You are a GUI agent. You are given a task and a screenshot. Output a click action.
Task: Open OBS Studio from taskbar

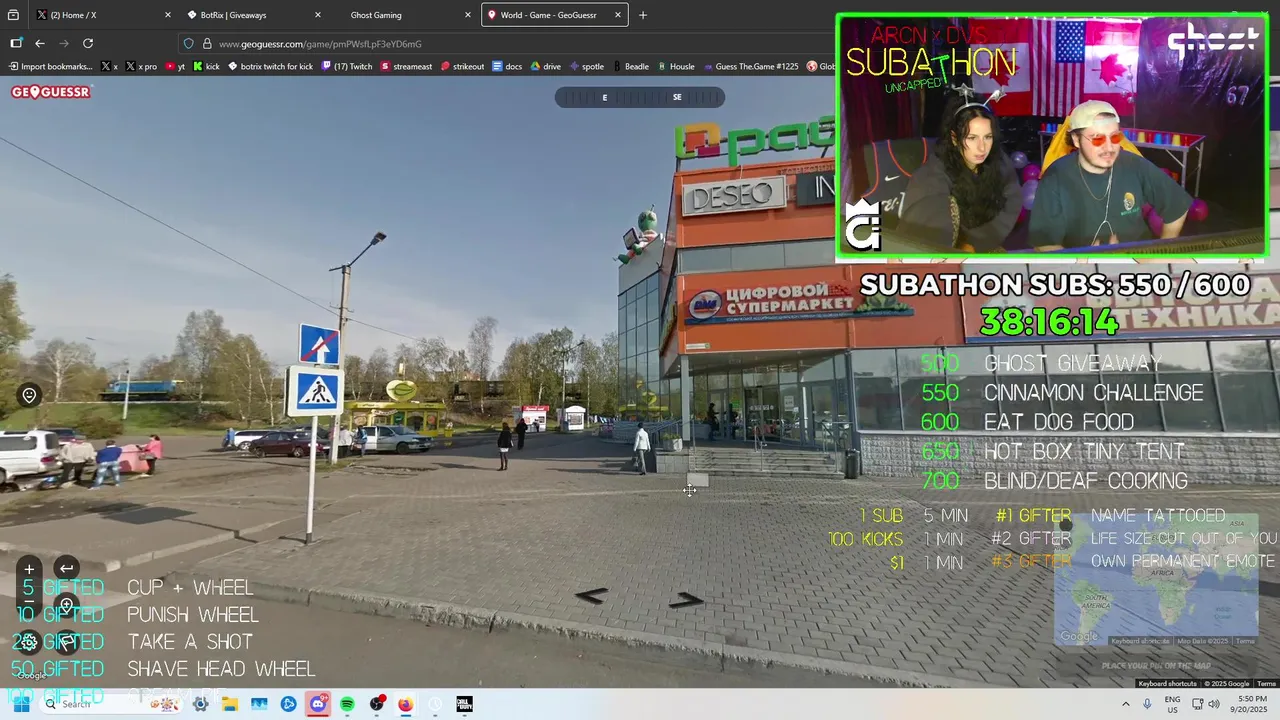pyautogui.click(x=377, y=704)
